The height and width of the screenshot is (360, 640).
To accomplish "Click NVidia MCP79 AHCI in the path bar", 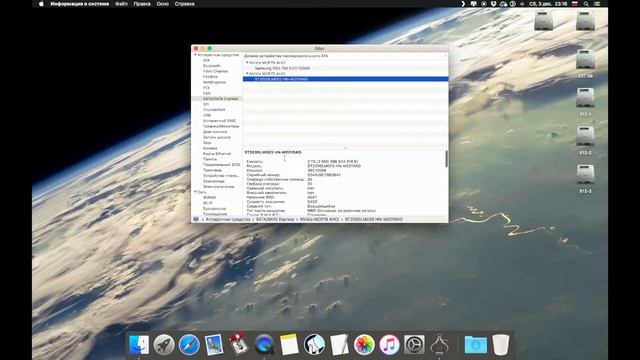I will click(320, 220).
